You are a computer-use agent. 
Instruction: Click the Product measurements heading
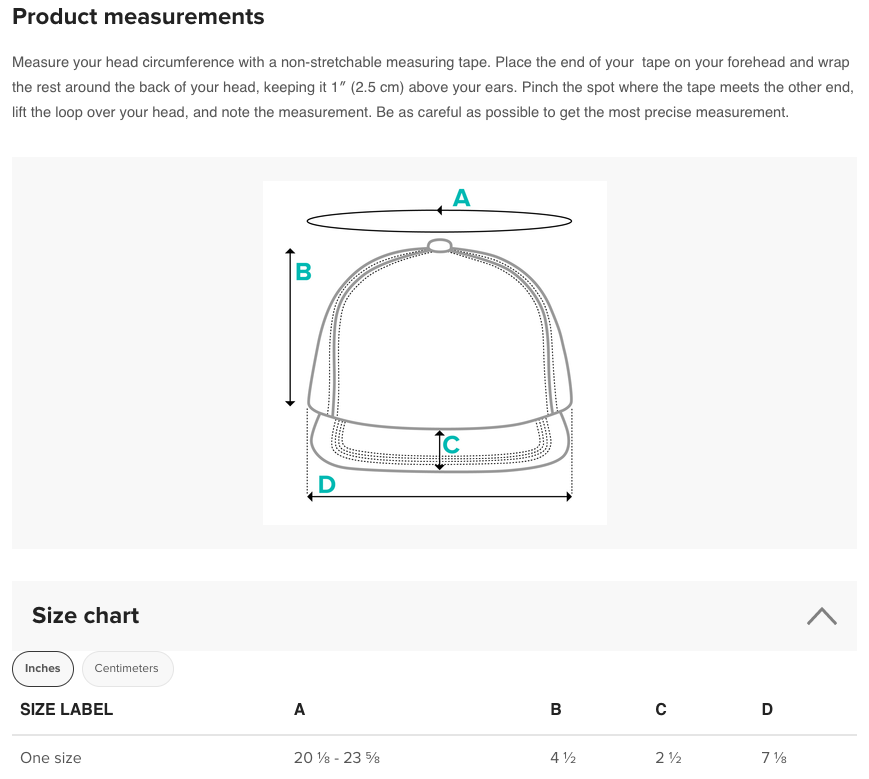(138, 17)
